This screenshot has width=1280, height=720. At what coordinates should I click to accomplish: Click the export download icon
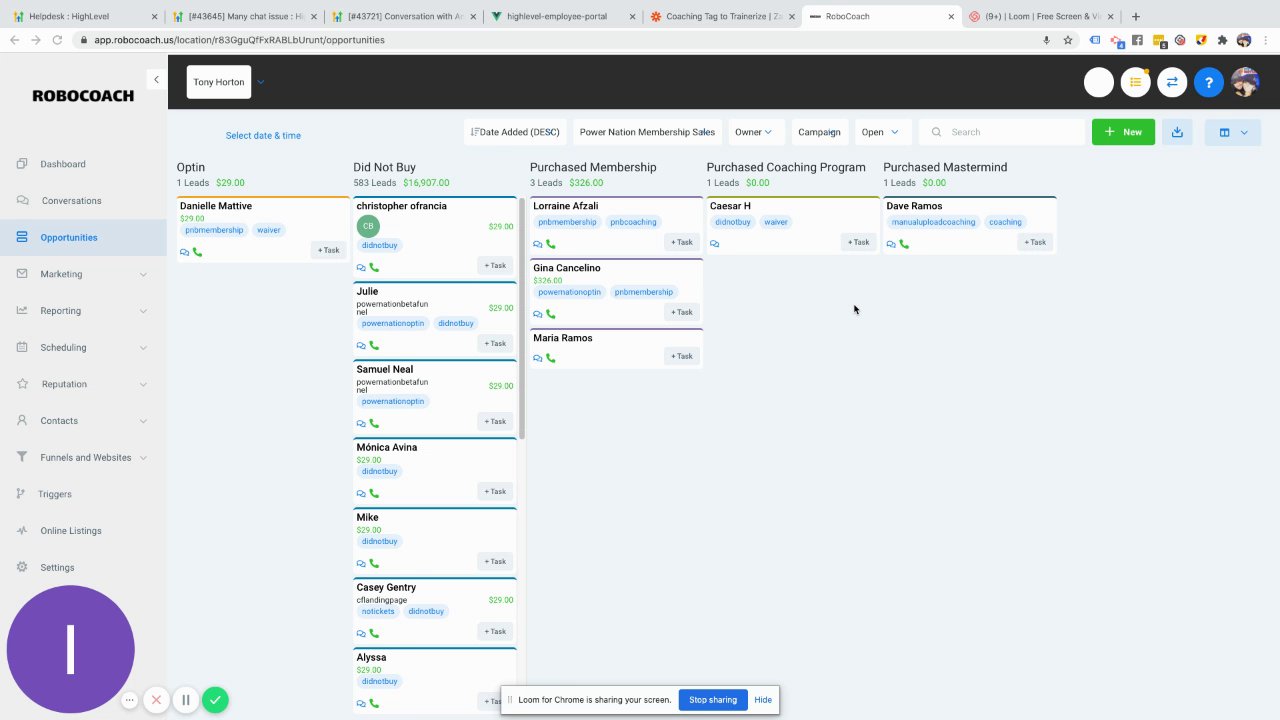(x=1177, y=132)
